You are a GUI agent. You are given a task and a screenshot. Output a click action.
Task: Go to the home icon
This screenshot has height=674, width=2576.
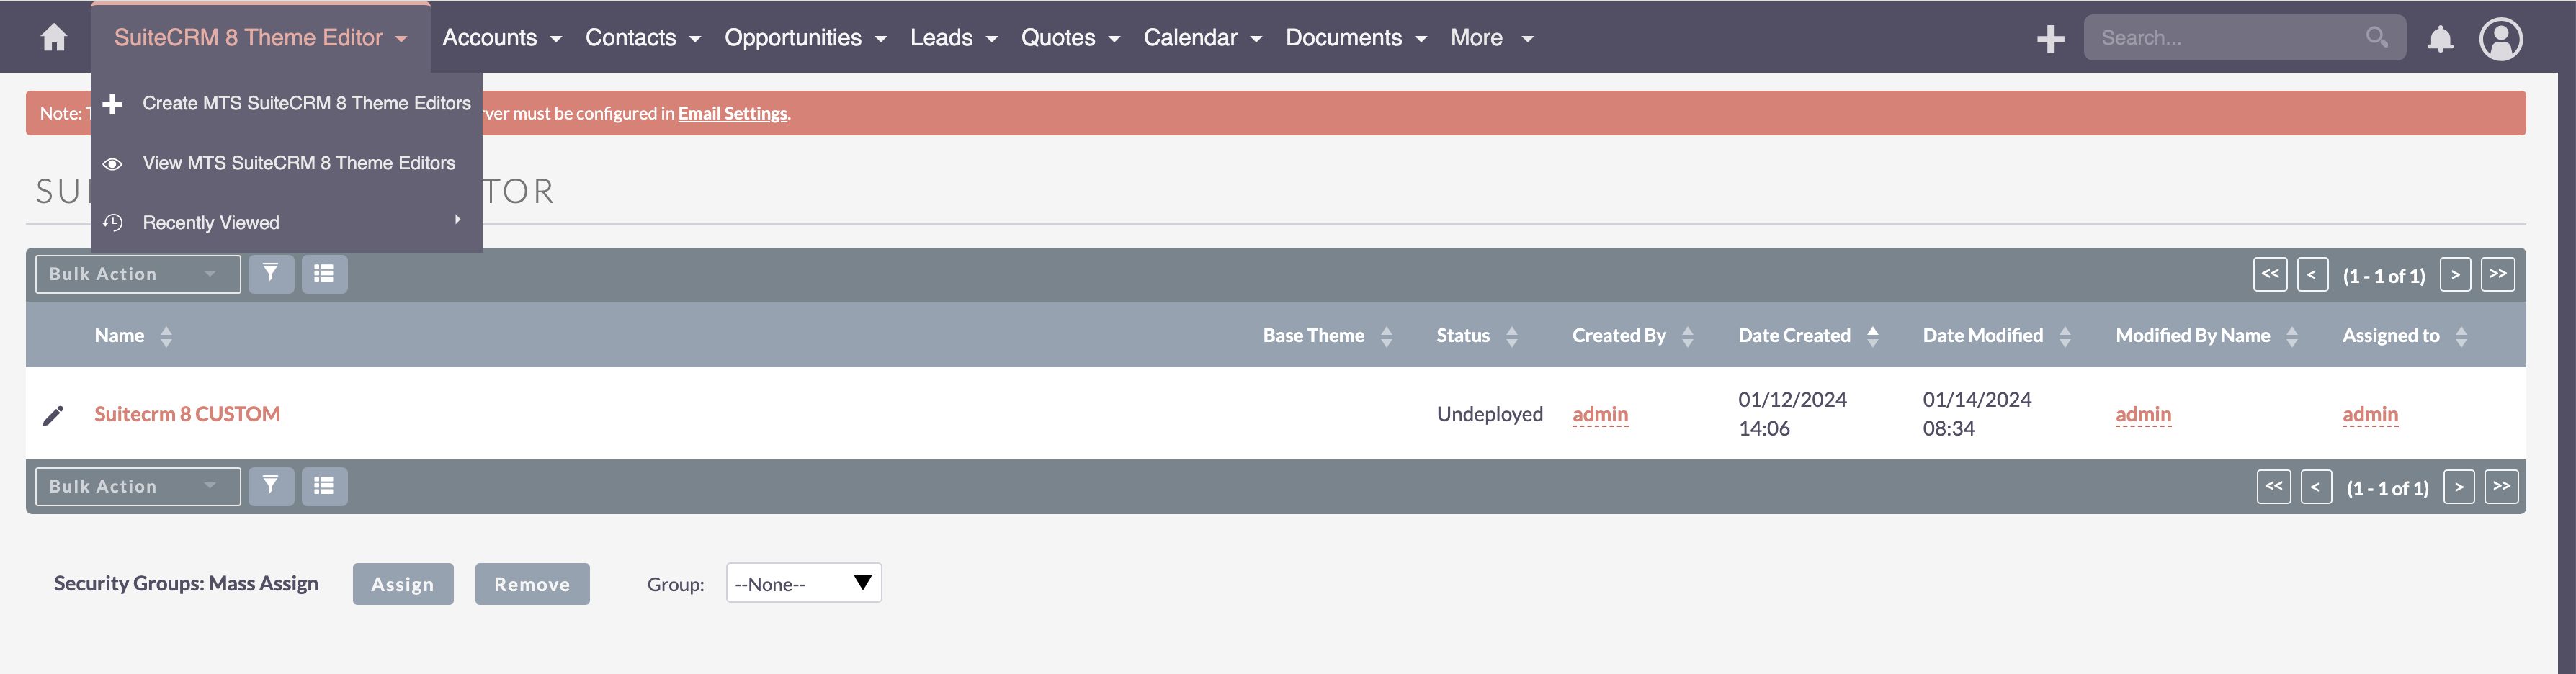pos(54,38)
